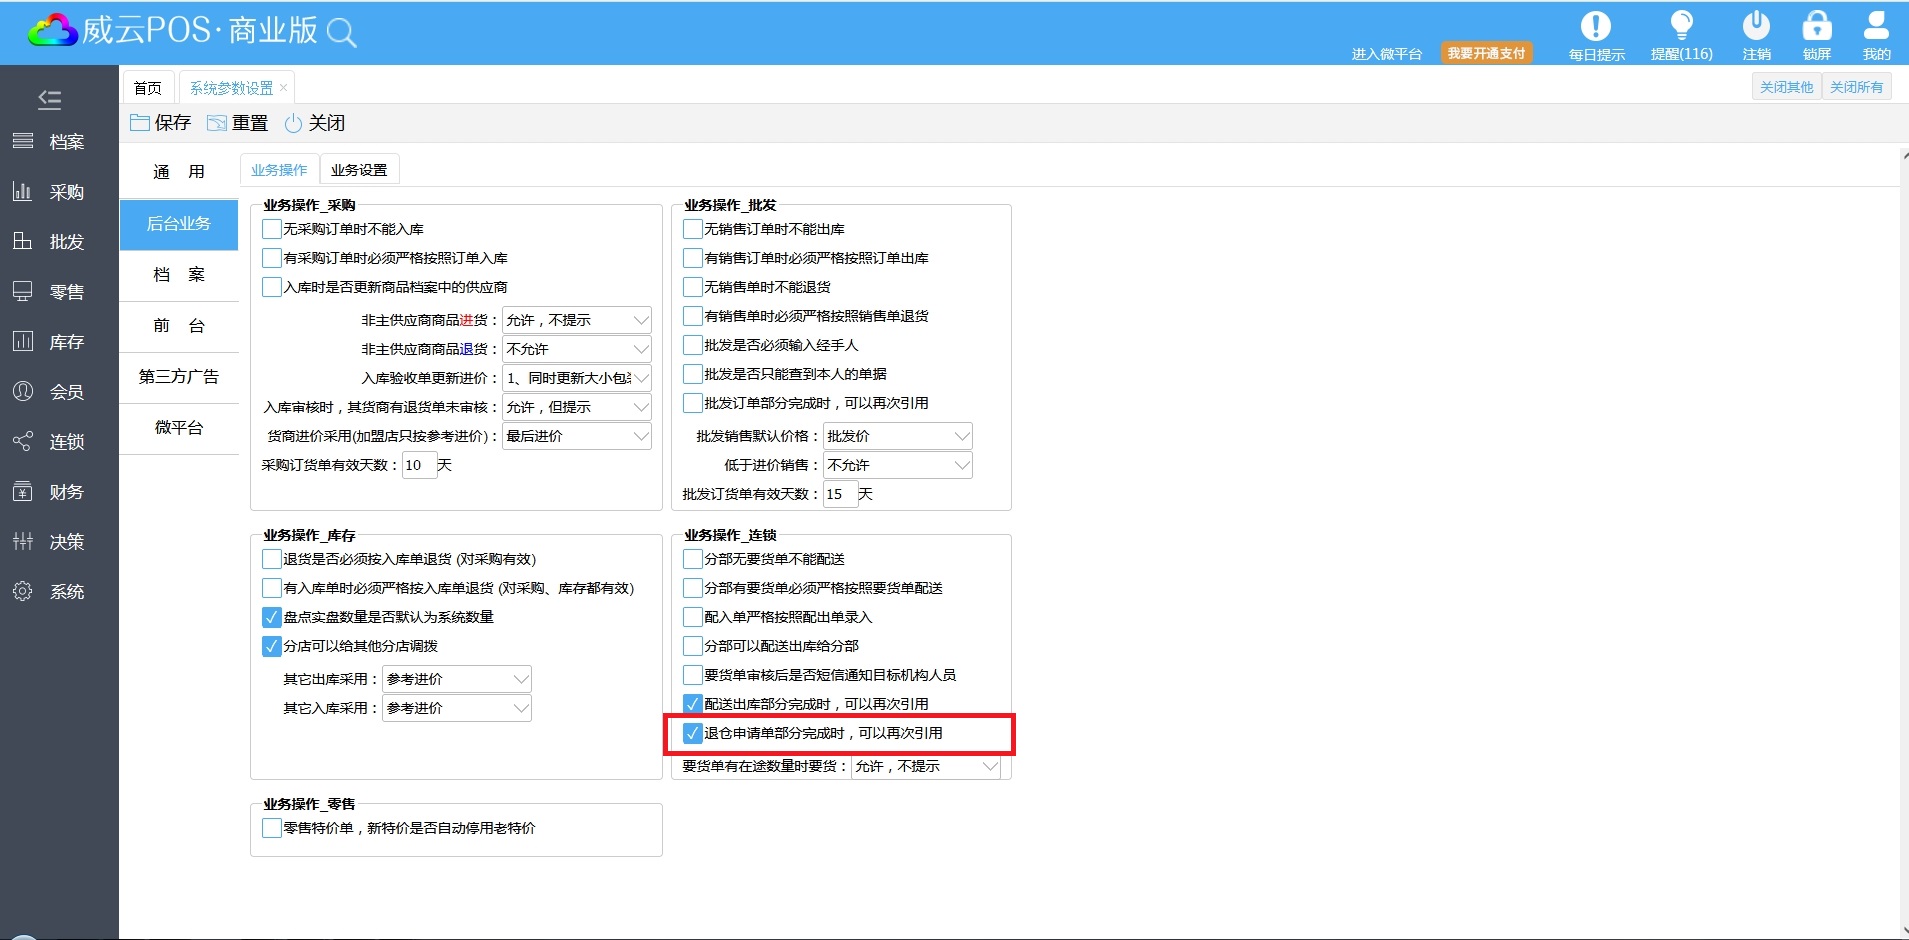Click the 采购订货单有效天数 input field
Viewport: 1909px width, 940px height.
(419, 465)
